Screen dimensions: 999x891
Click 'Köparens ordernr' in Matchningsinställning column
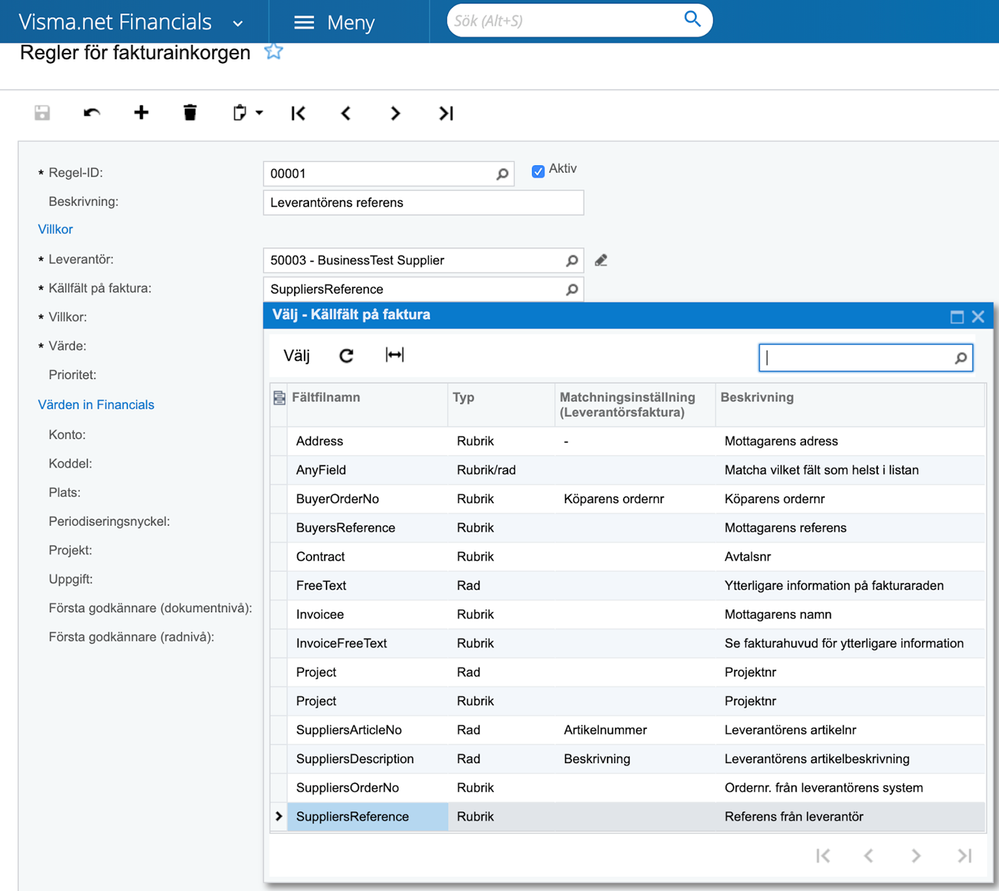(x=614, y=499)
